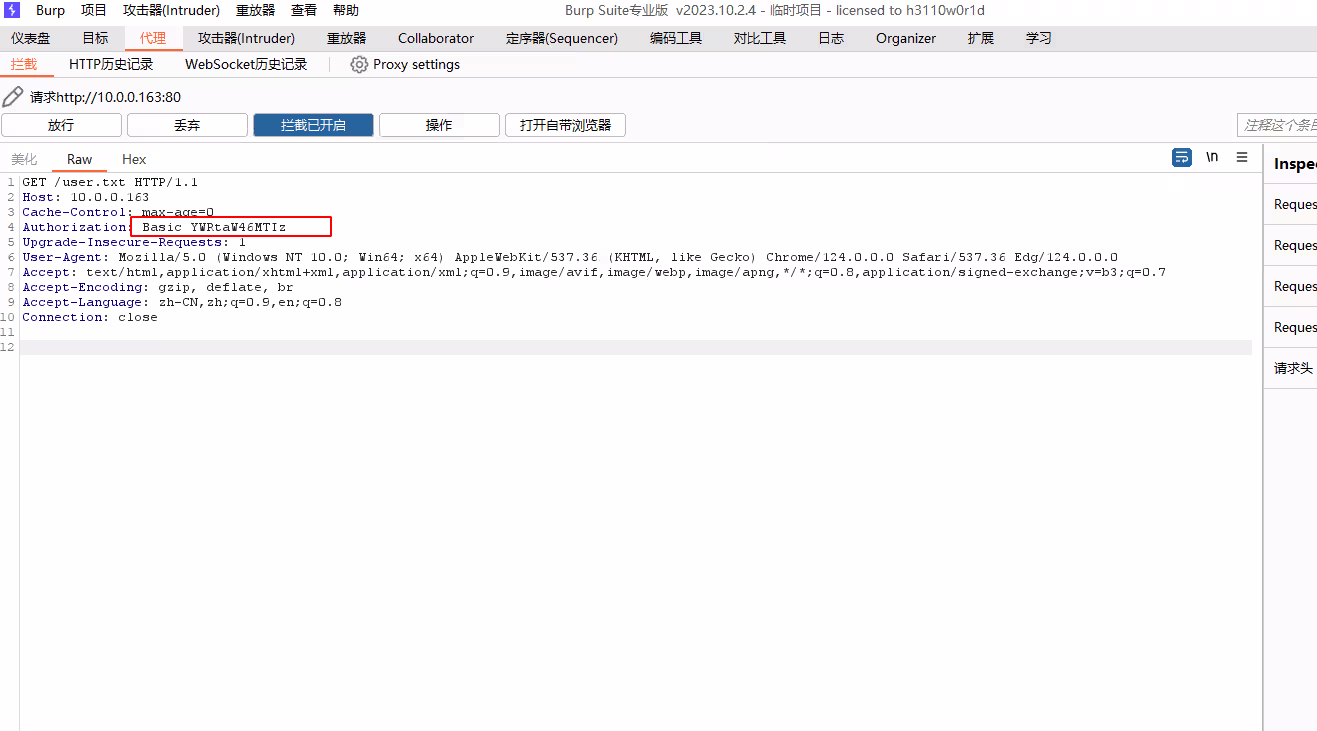Toggle the intercept-is-on button (拦截已开启)
Screen dimensions: 1317x731
[313, 125]
